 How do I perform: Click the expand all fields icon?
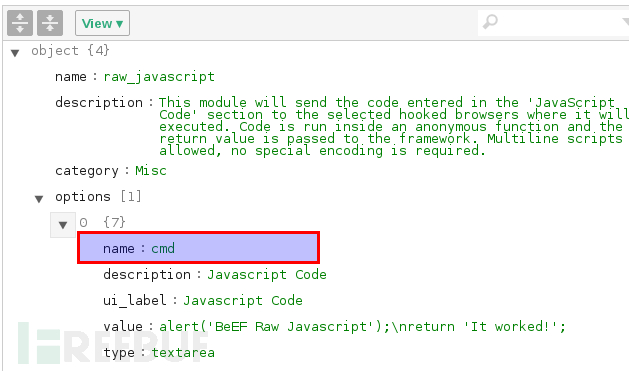click(20, 23)
